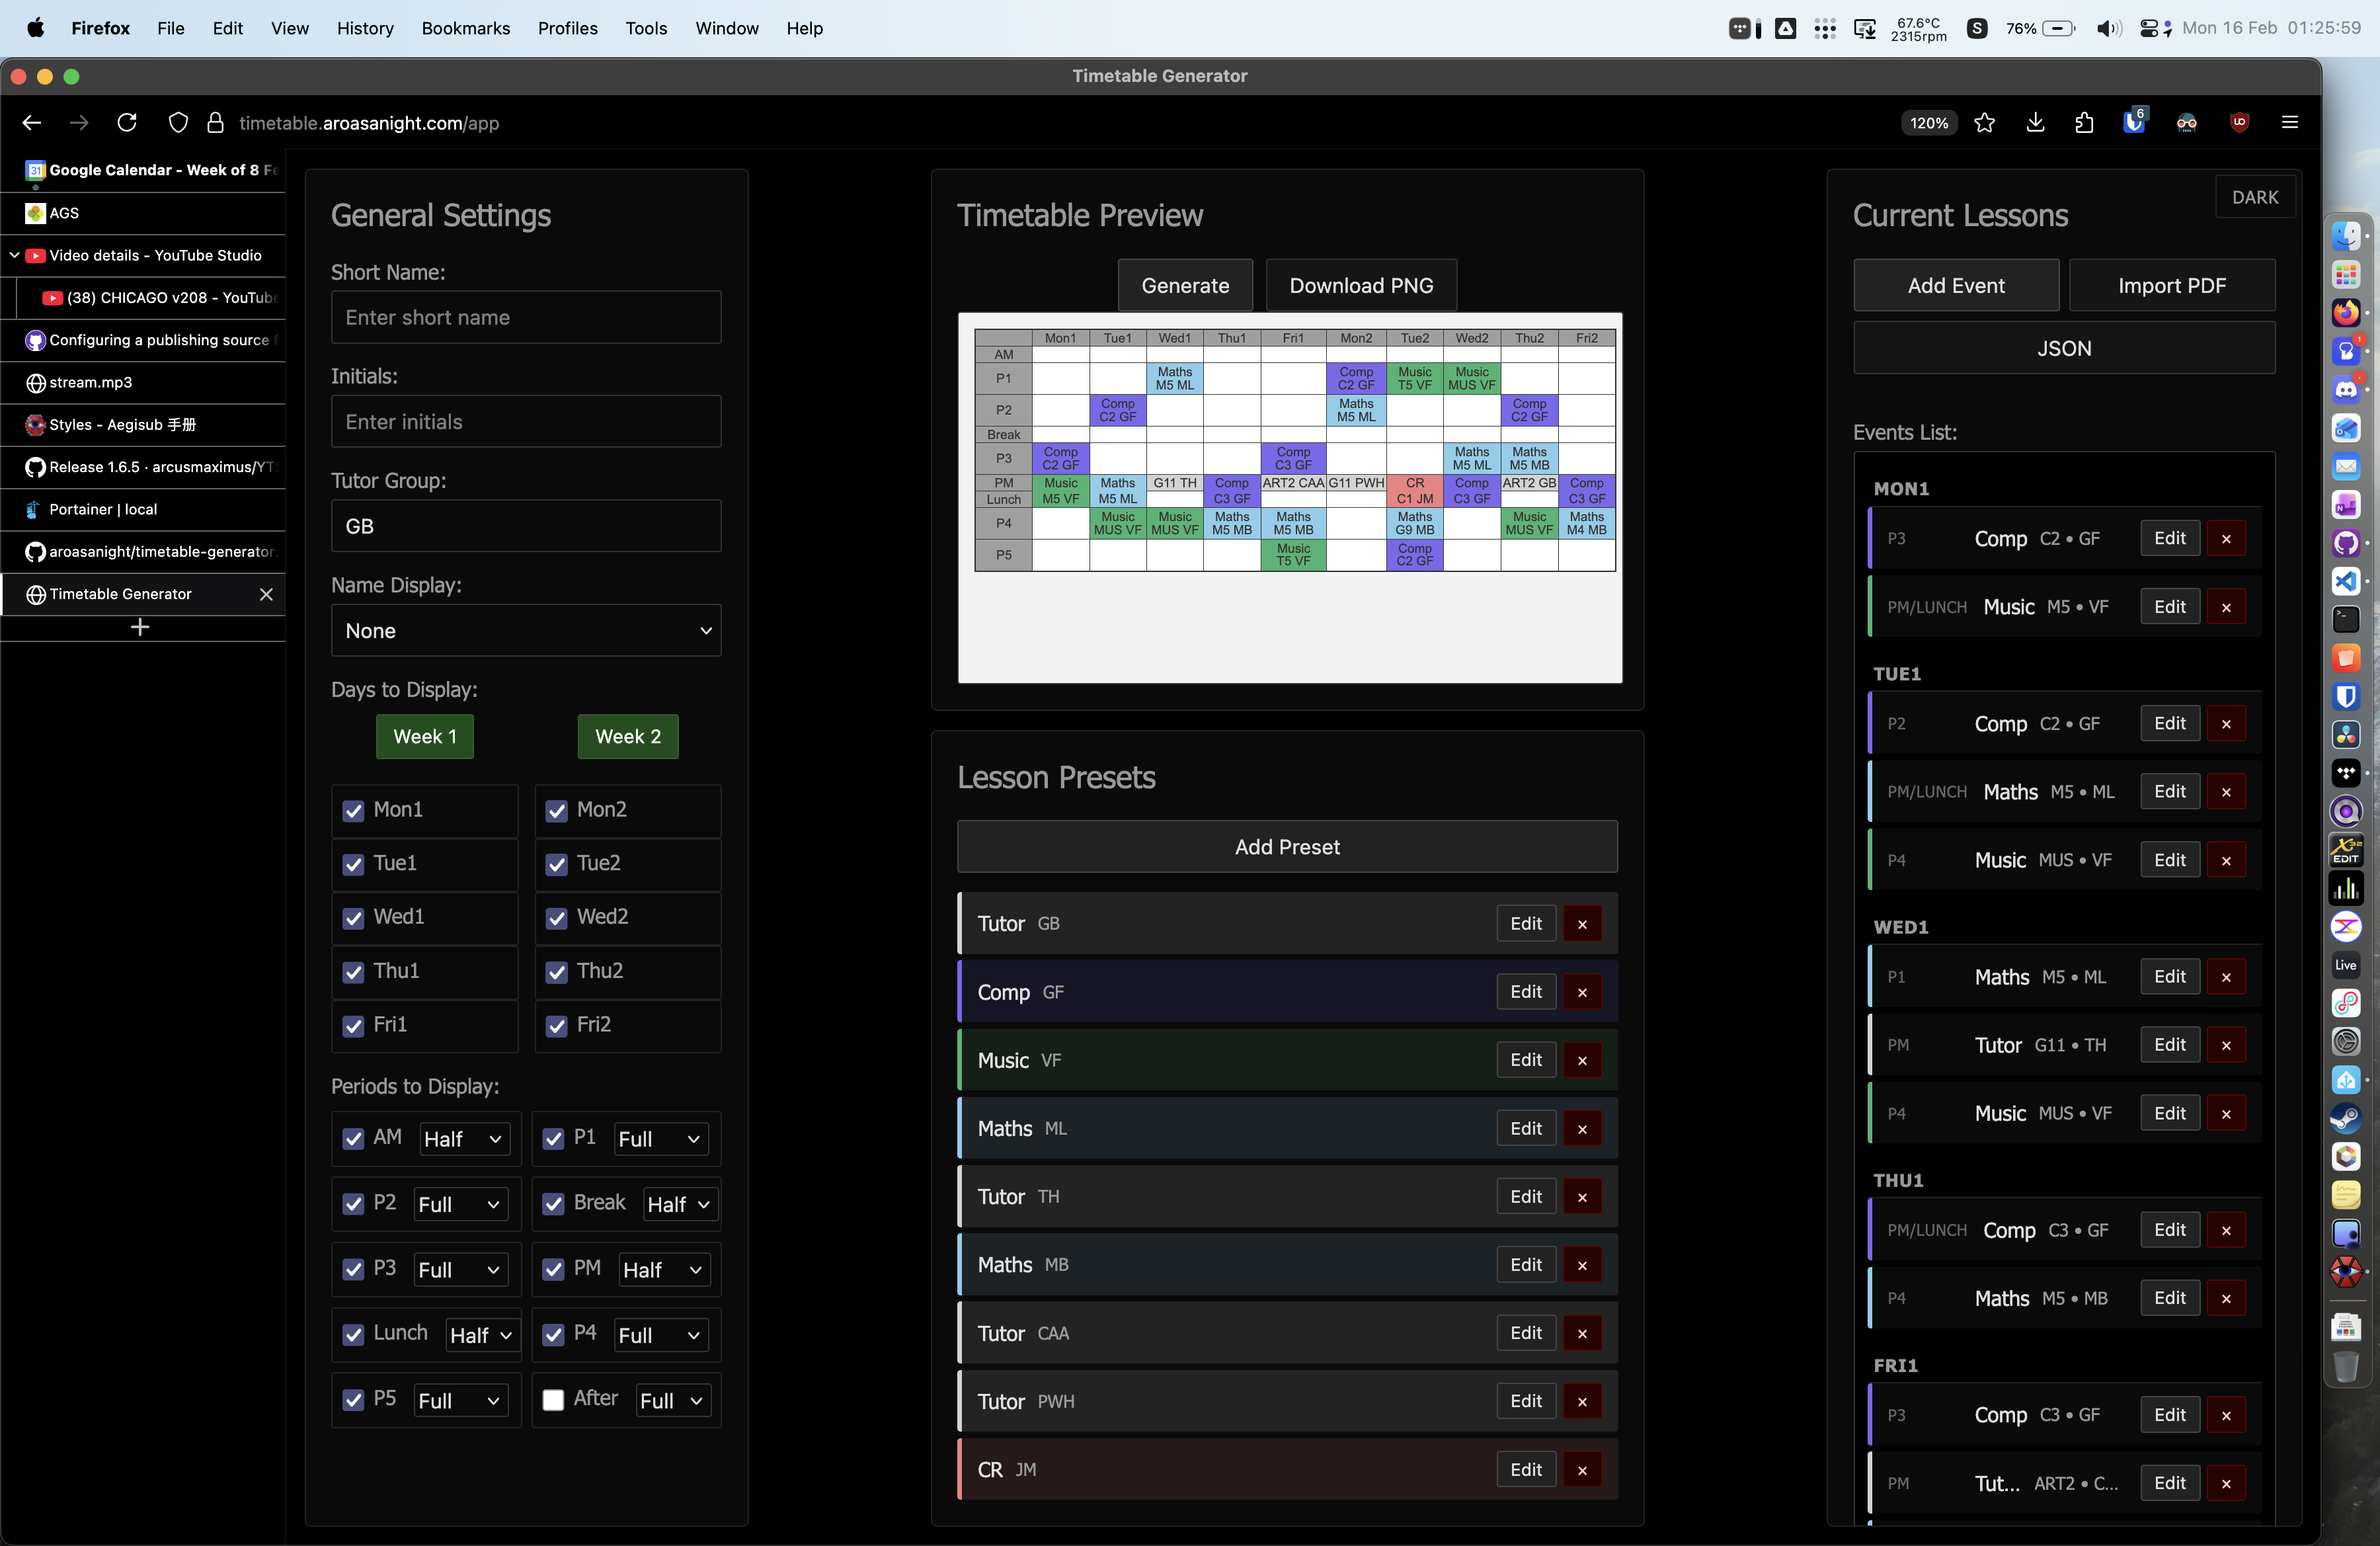Open Steam from the dock

(x=2346, y=1118)
